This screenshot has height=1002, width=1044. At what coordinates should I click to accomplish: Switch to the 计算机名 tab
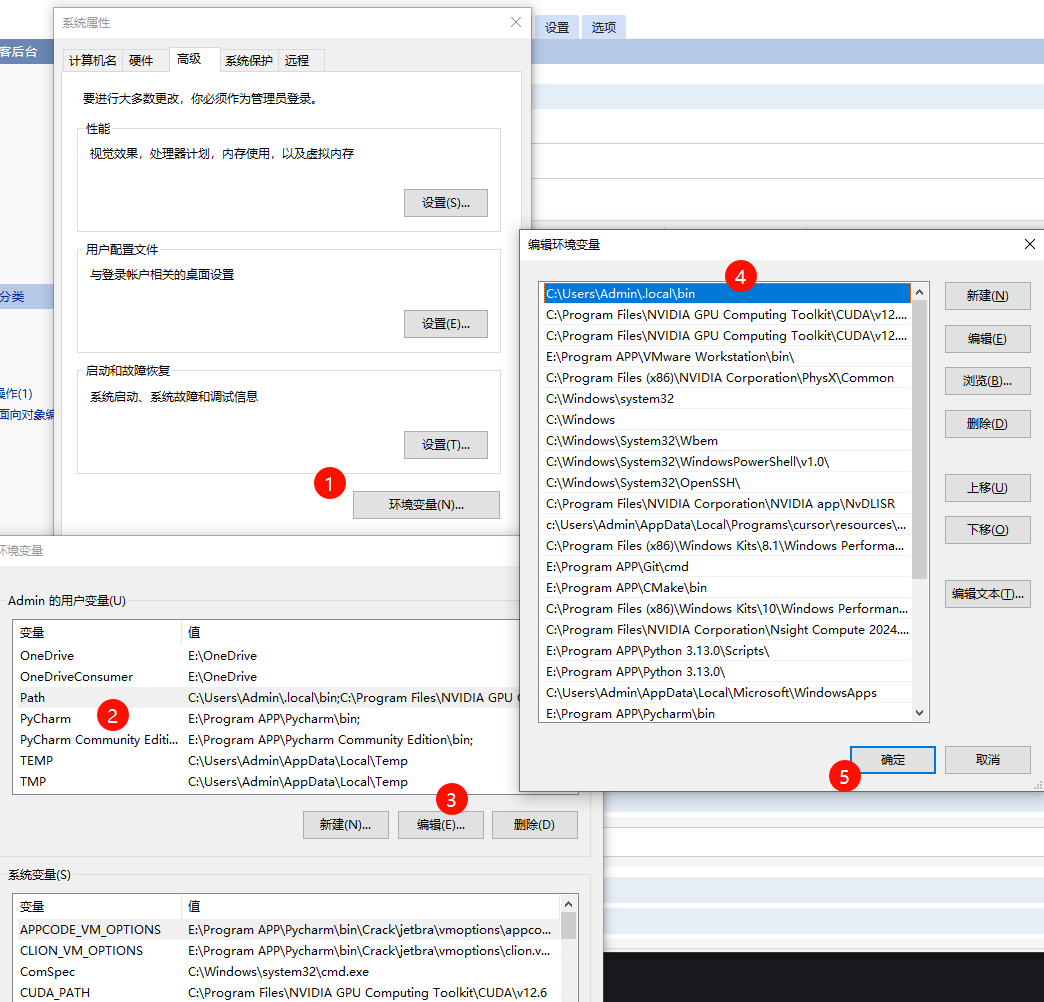[92, 60]
